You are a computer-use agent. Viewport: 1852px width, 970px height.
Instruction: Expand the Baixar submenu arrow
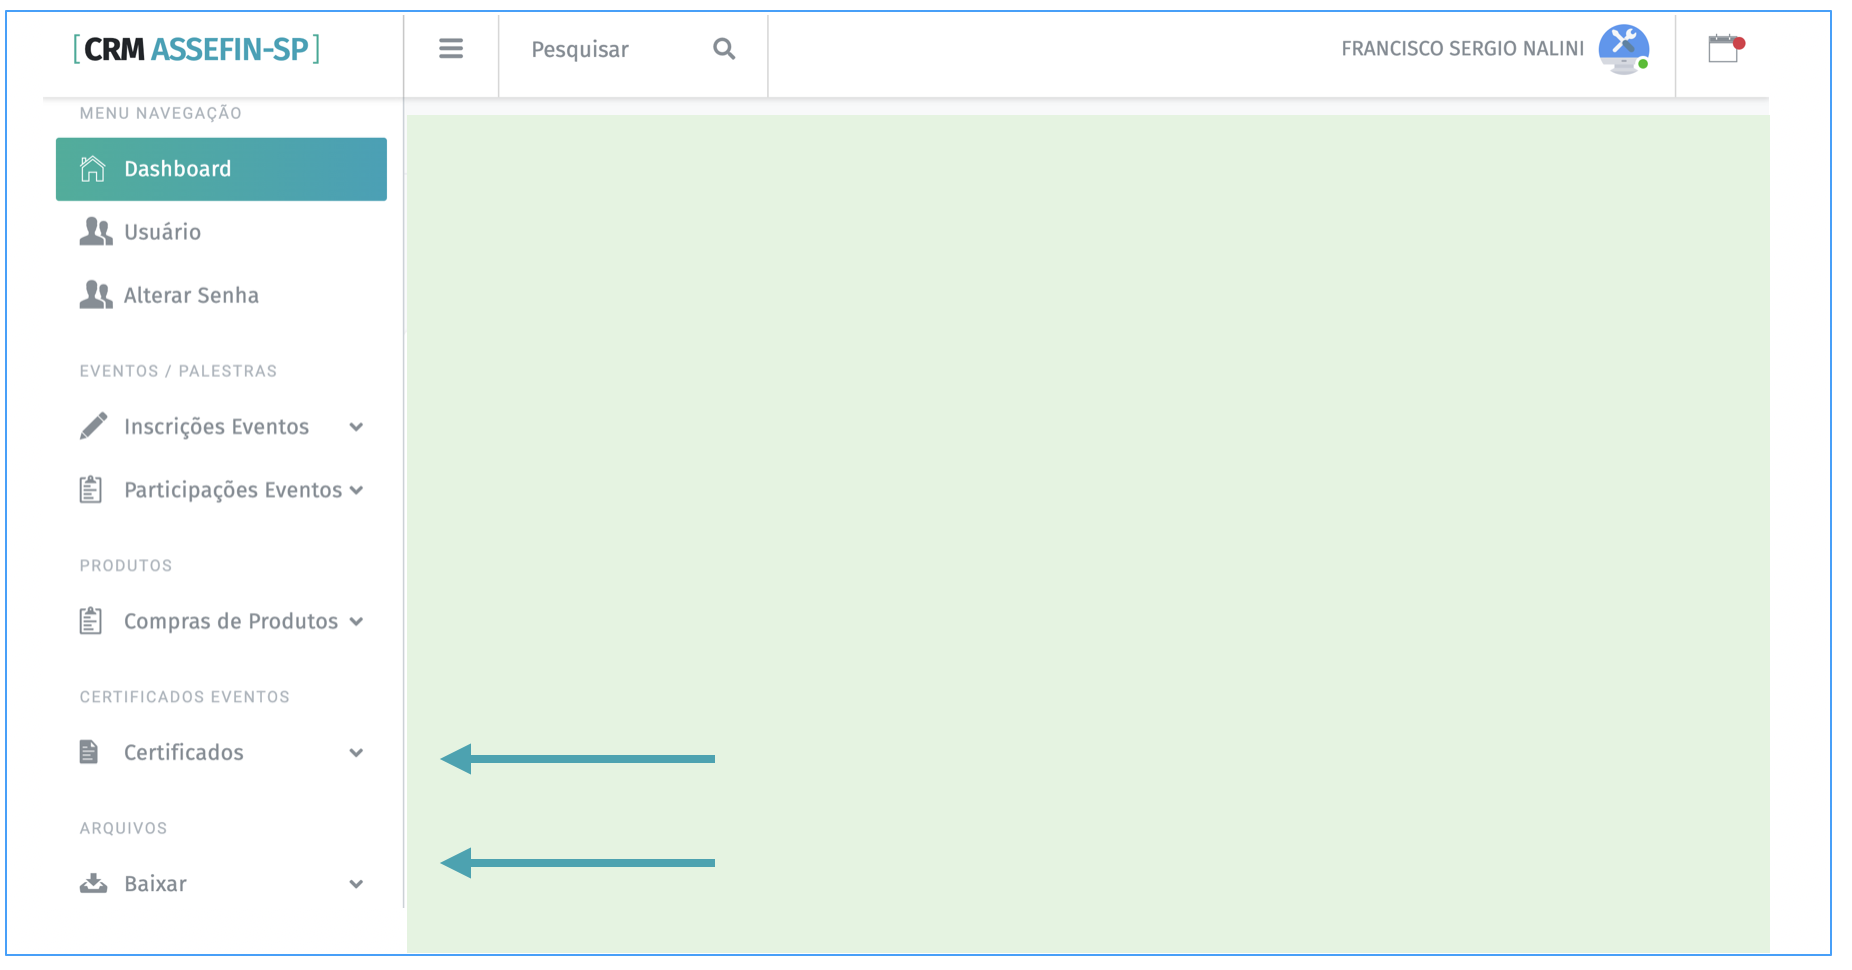(356, 884)
